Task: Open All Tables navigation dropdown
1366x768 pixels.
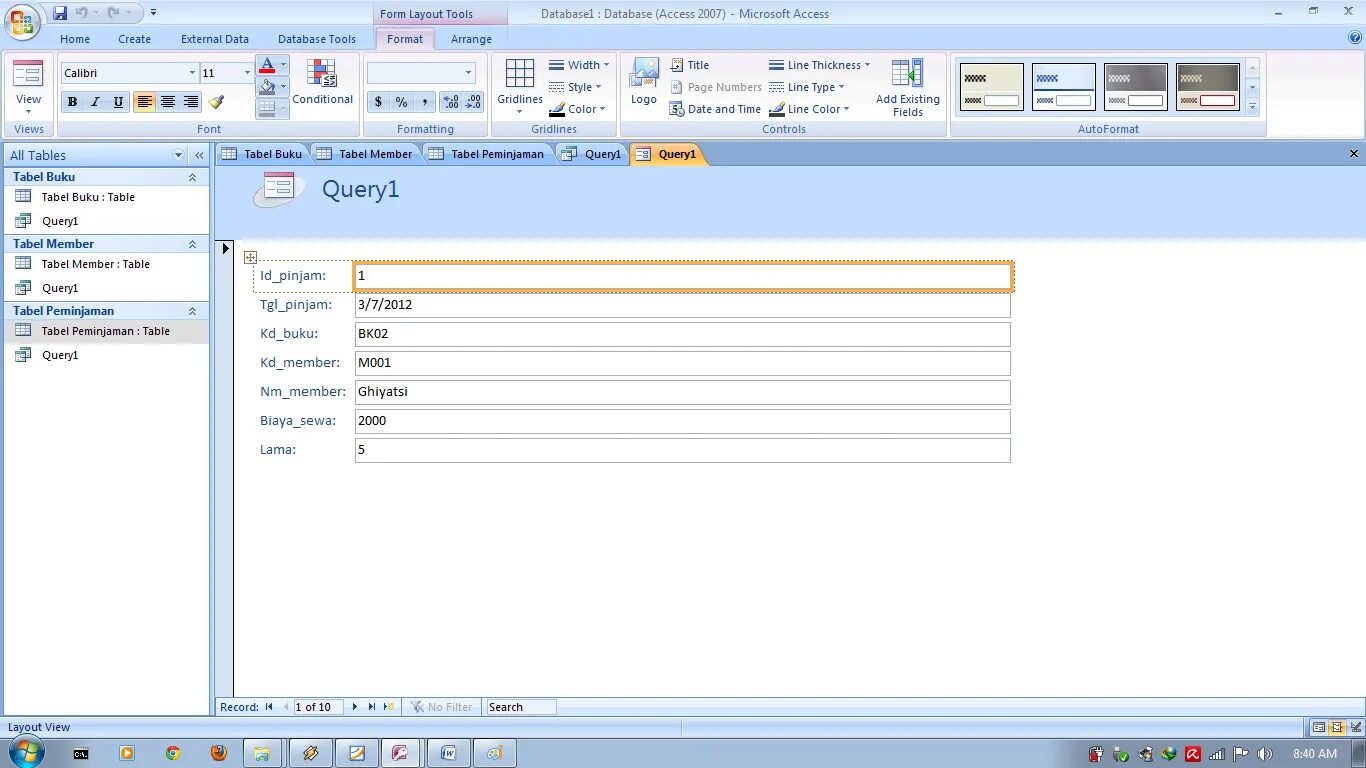Action: pyautogui.click(x=179, y=155)
